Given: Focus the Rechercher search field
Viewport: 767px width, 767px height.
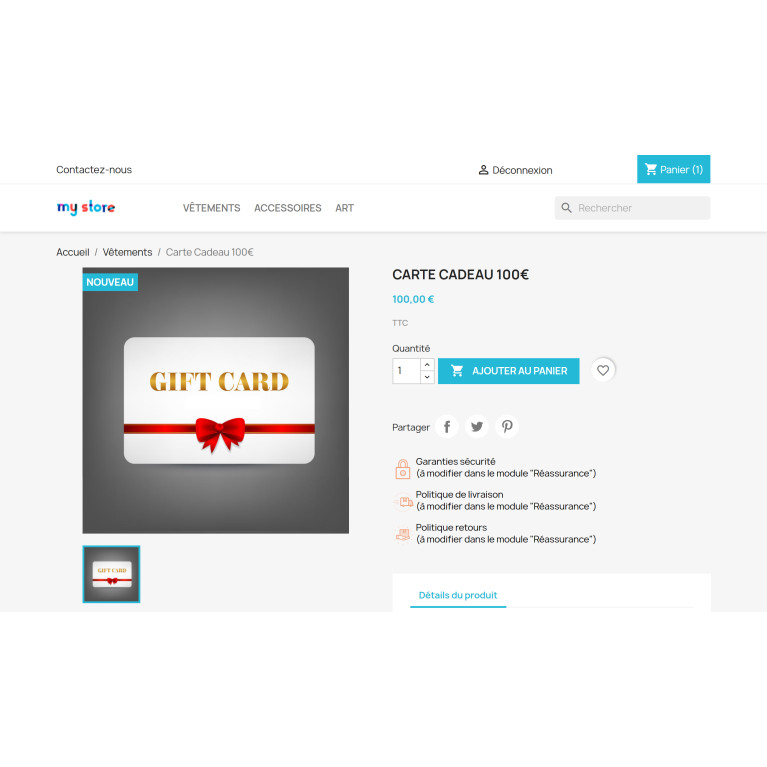Looking at the screenshot, I should 632,208.
